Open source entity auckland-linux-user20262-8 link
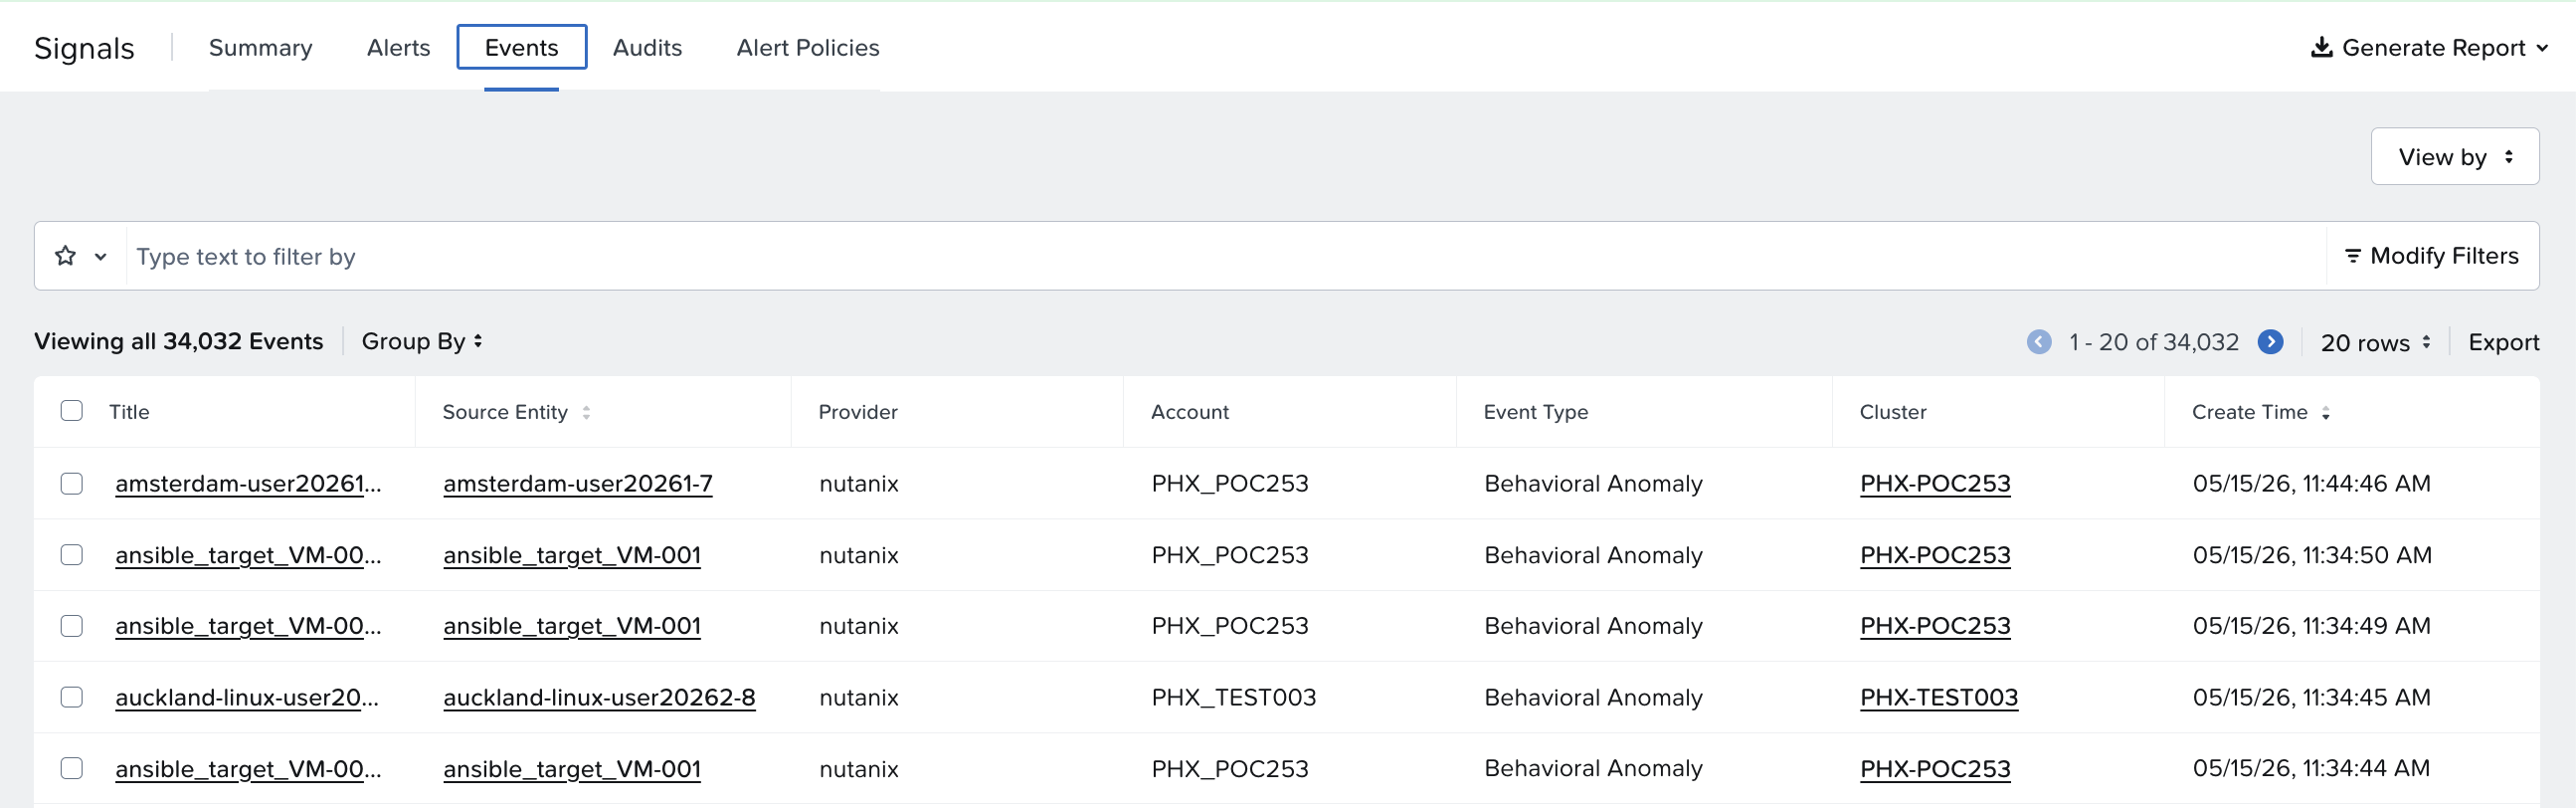The image size is (2576, 808). pyautogui.click(x=599, y=697)
